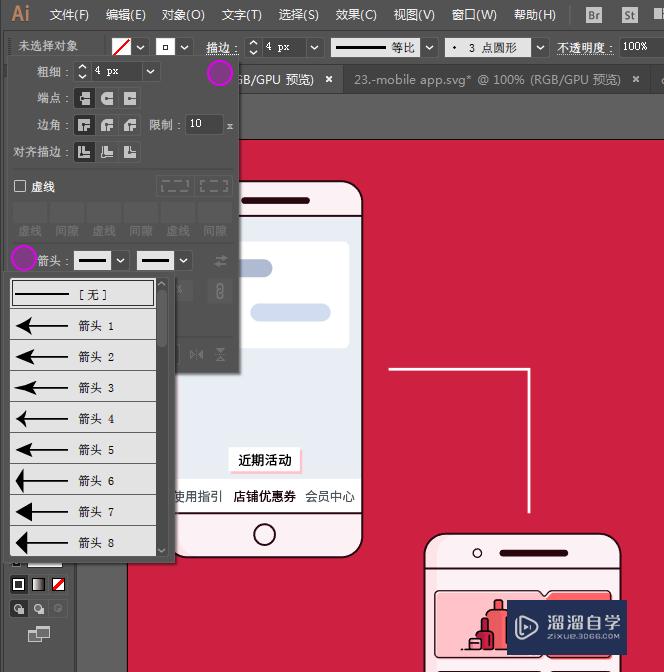This screenshot has height=672, width=664.
Task: Select the projecting cap endpoint icon
Action: [x=130, y=98]
